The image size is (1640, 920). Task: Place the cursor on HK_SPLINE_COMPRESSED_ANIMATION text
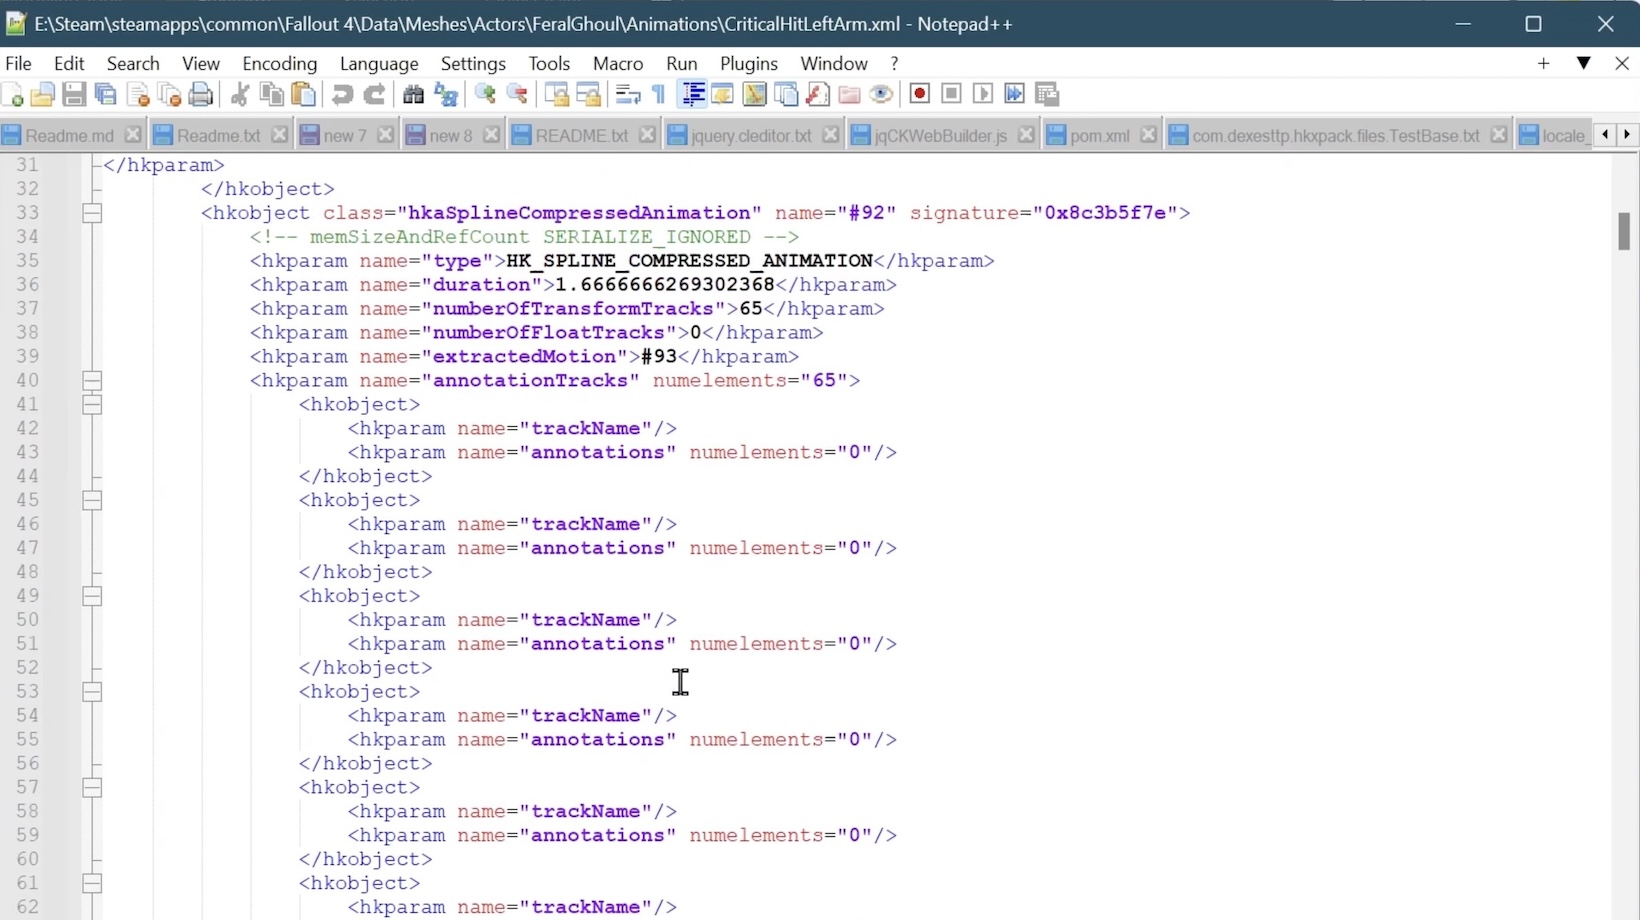coord(690,261)
